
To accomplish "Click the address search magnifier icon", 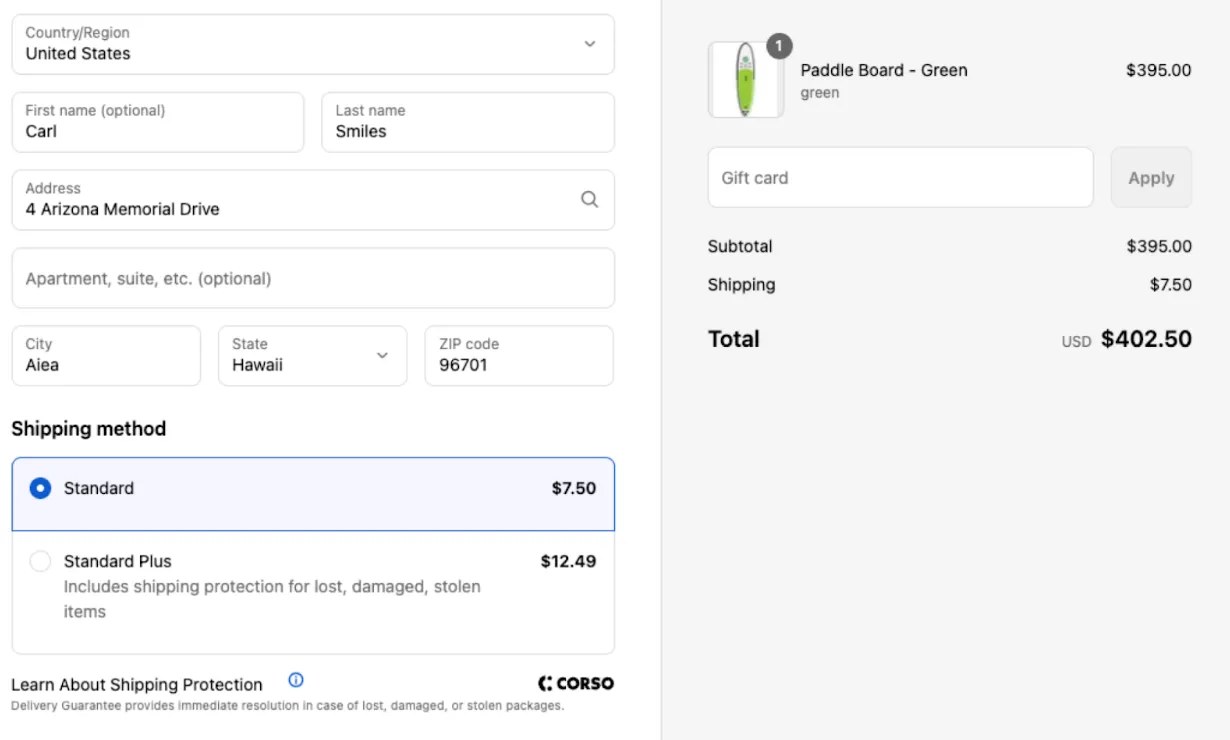I will coord(589,199).
